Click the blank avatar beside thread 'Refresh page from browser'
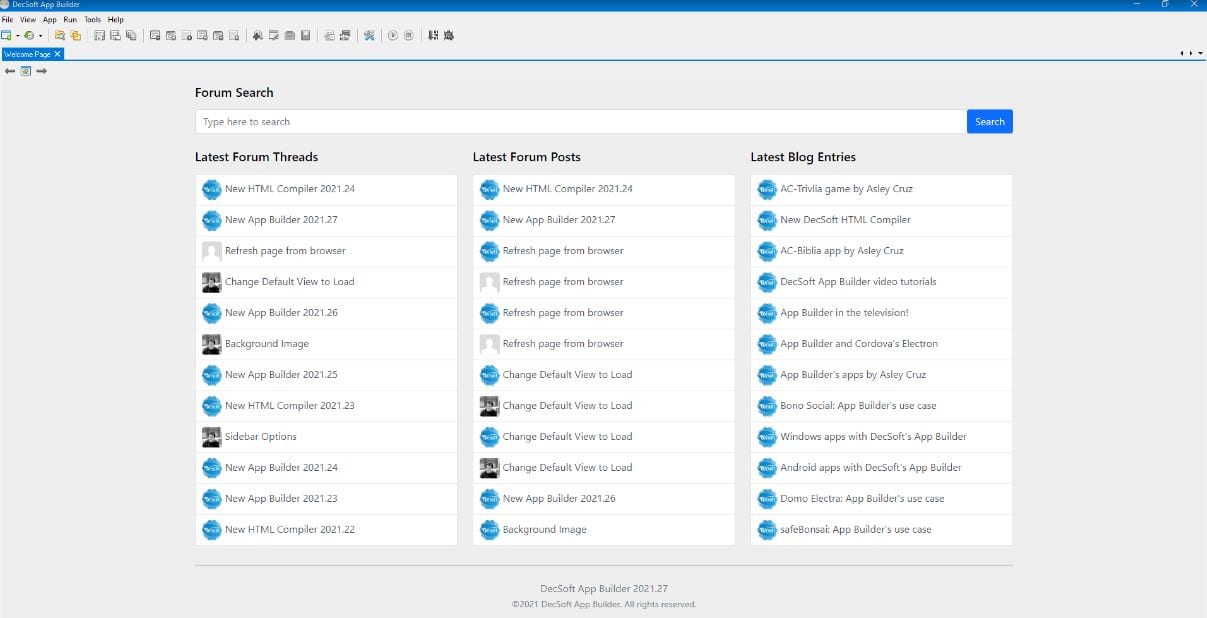The width and height of the screenshot is (1207, 618). [211, 251]
